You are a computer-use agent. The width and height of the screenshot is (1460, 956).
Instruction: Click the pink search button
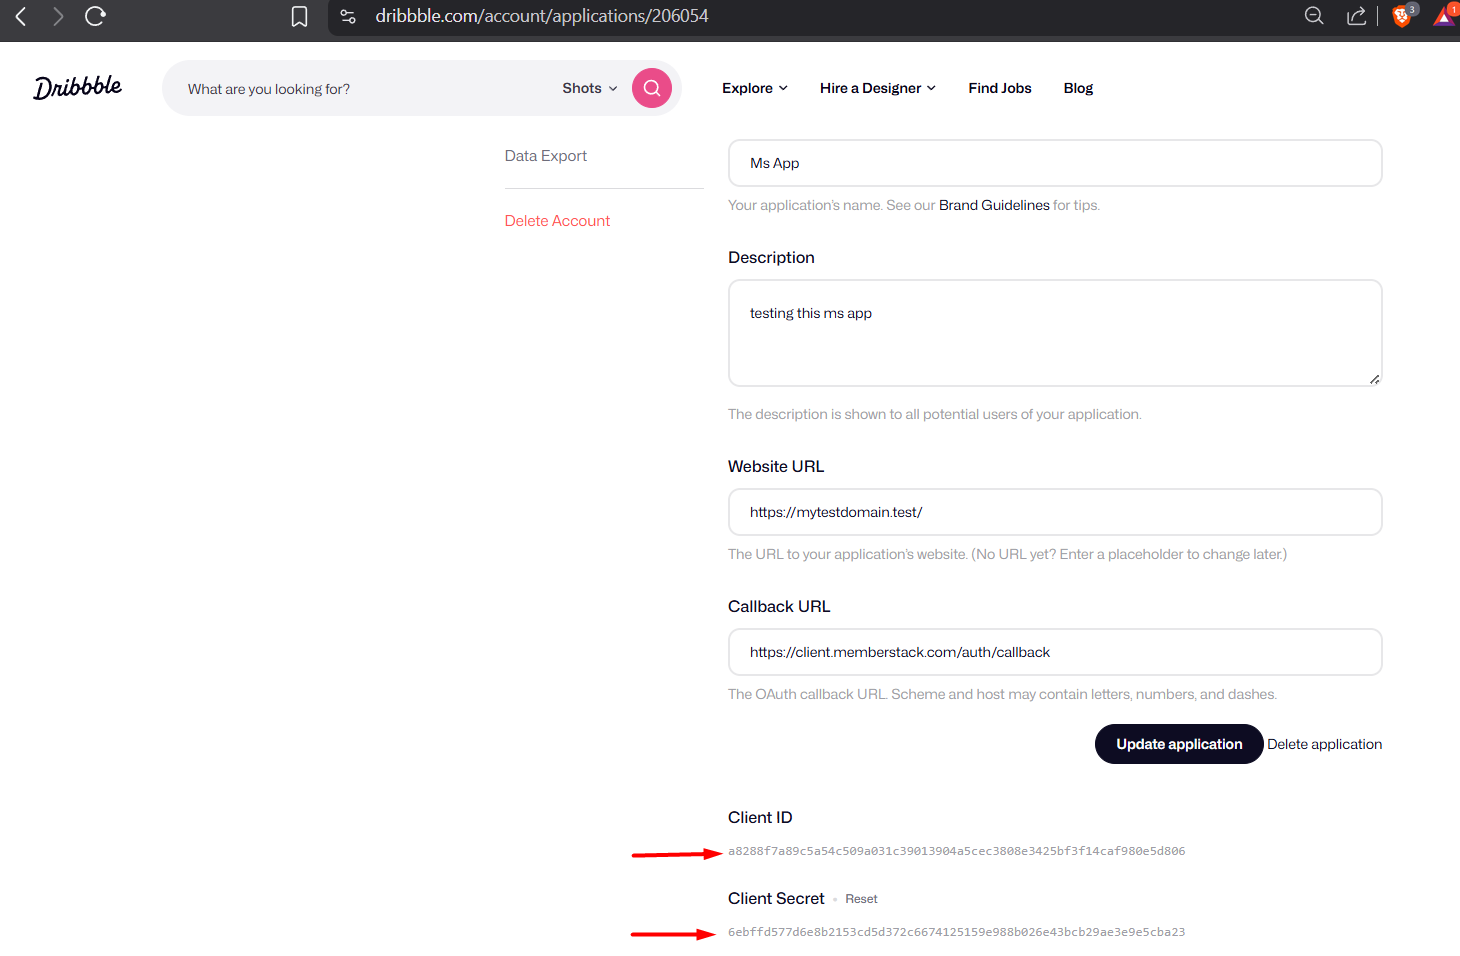pos(652,88)
